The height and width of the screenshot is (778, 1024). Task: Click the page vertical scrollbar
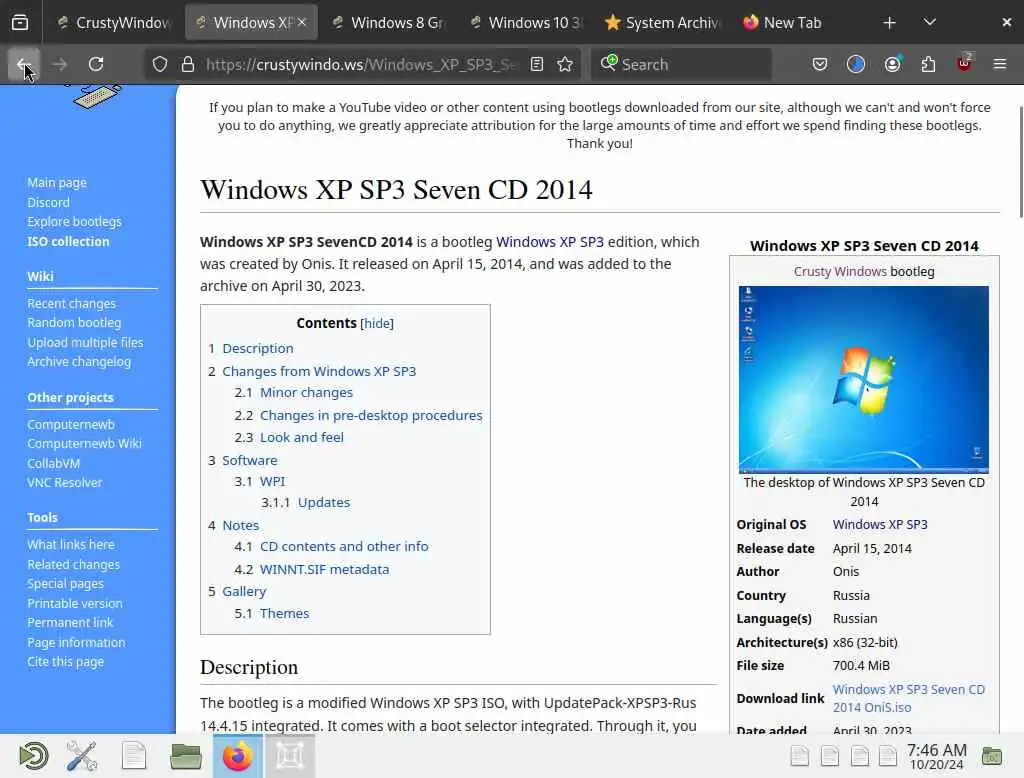(1020, 162)
